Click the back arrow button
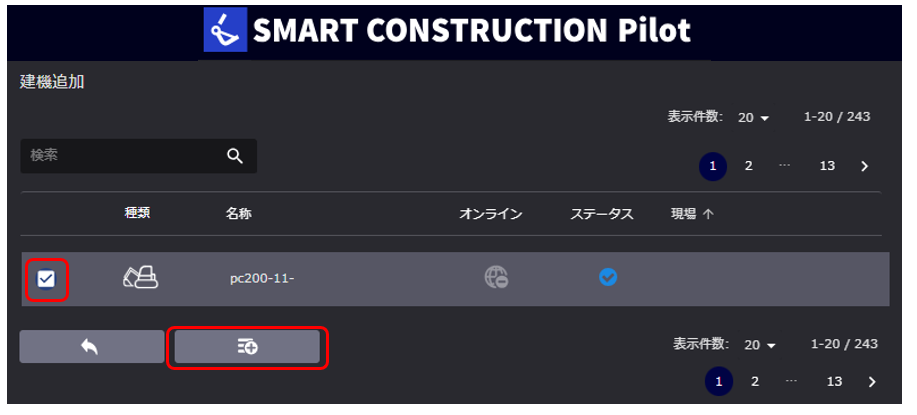 tap(92, 347)
